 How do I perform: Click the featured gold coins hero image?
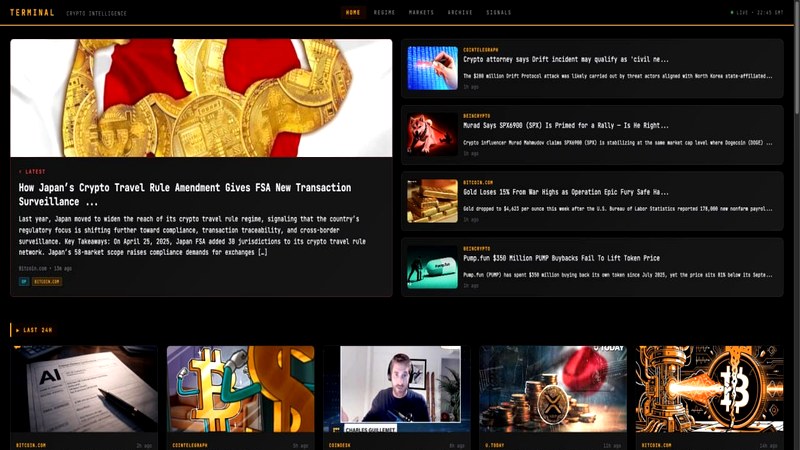201,98
